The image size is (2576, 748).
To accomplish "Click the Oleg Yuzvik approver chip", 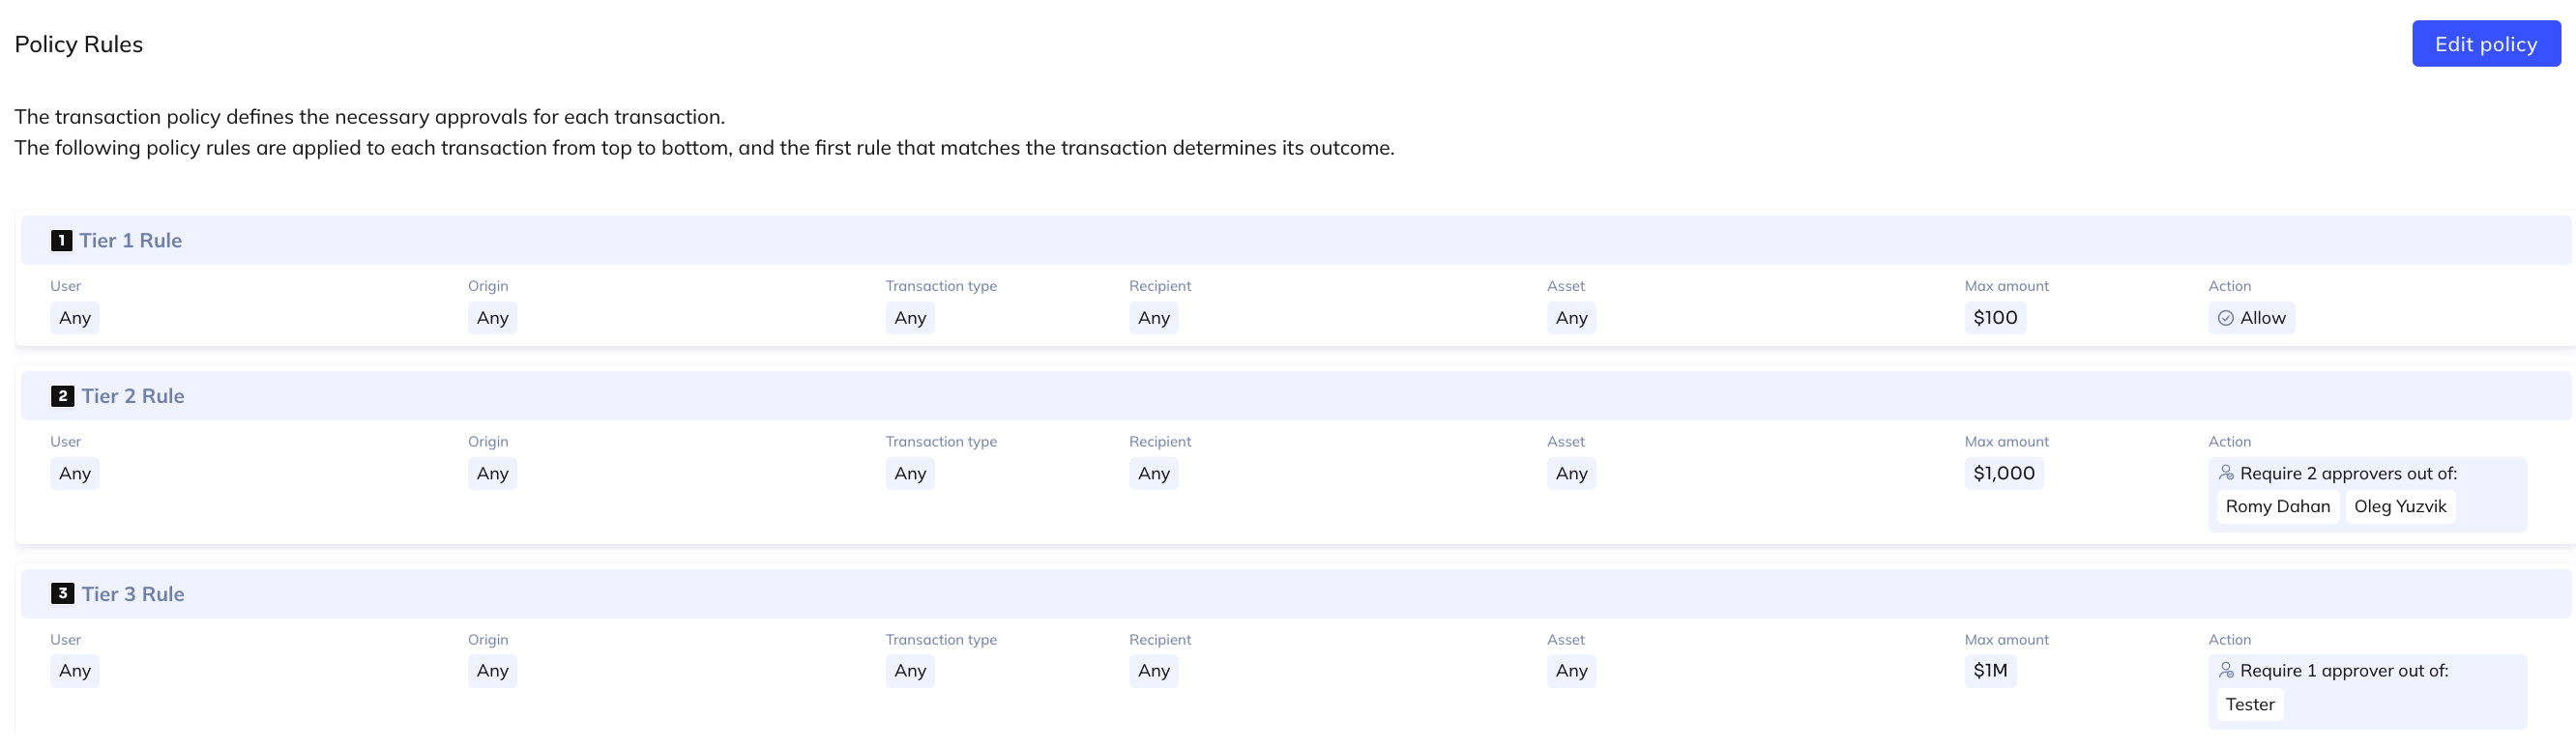I will click(2399, 506).
